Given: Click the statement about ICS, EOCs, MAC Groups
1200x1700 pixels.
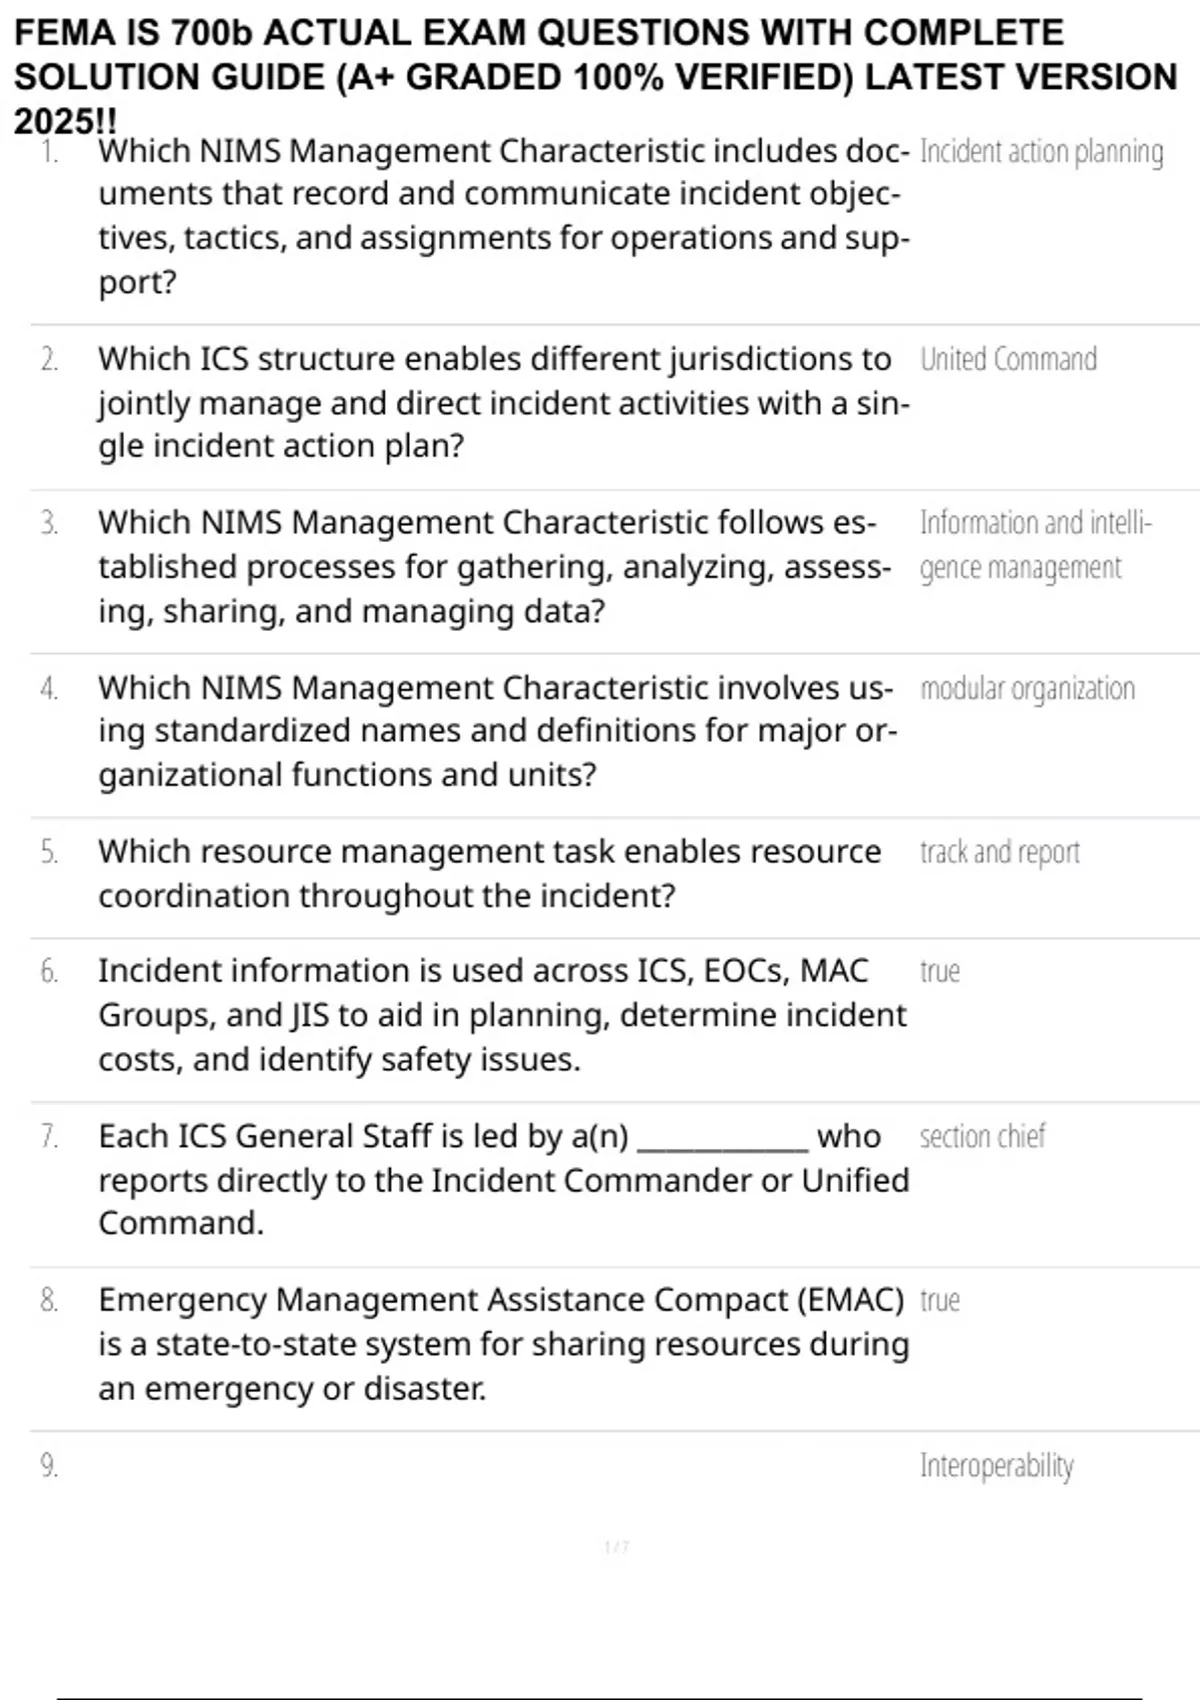Looking at the screenshot, I should click(501, 1015).
